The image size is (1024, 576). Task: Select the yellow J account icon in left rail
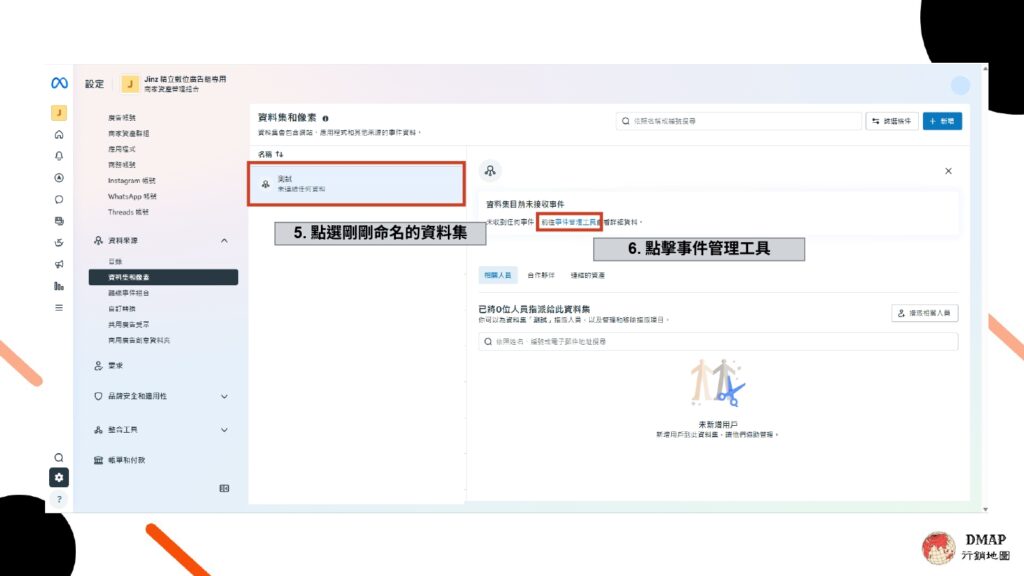59,113
